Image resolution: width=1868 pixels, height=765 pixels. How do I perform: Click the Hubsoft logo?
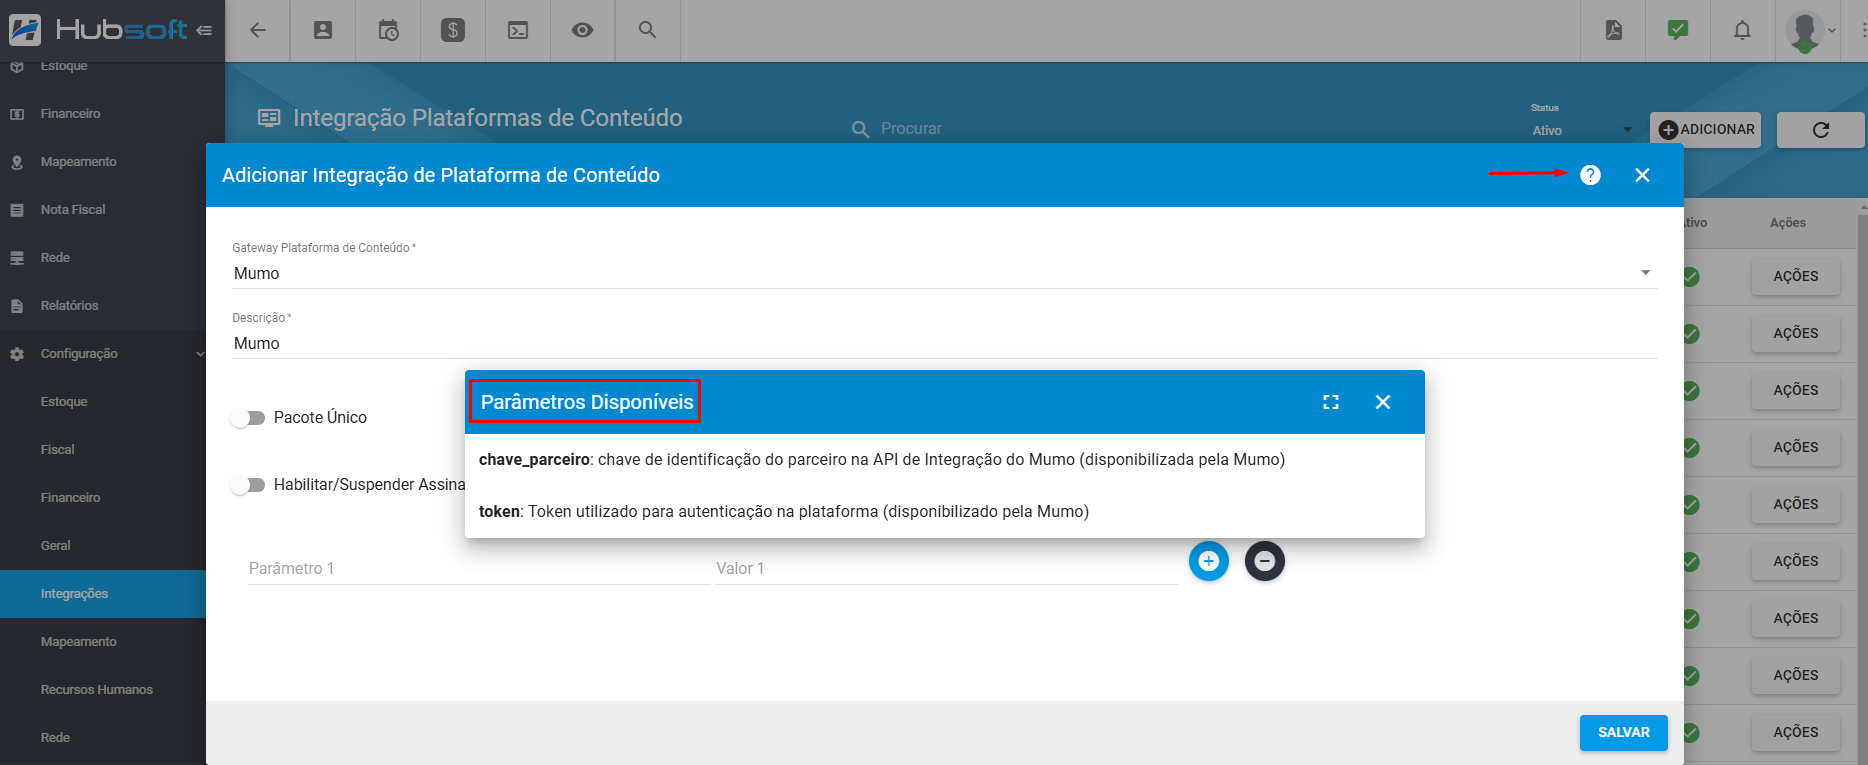tap(98, 30)
